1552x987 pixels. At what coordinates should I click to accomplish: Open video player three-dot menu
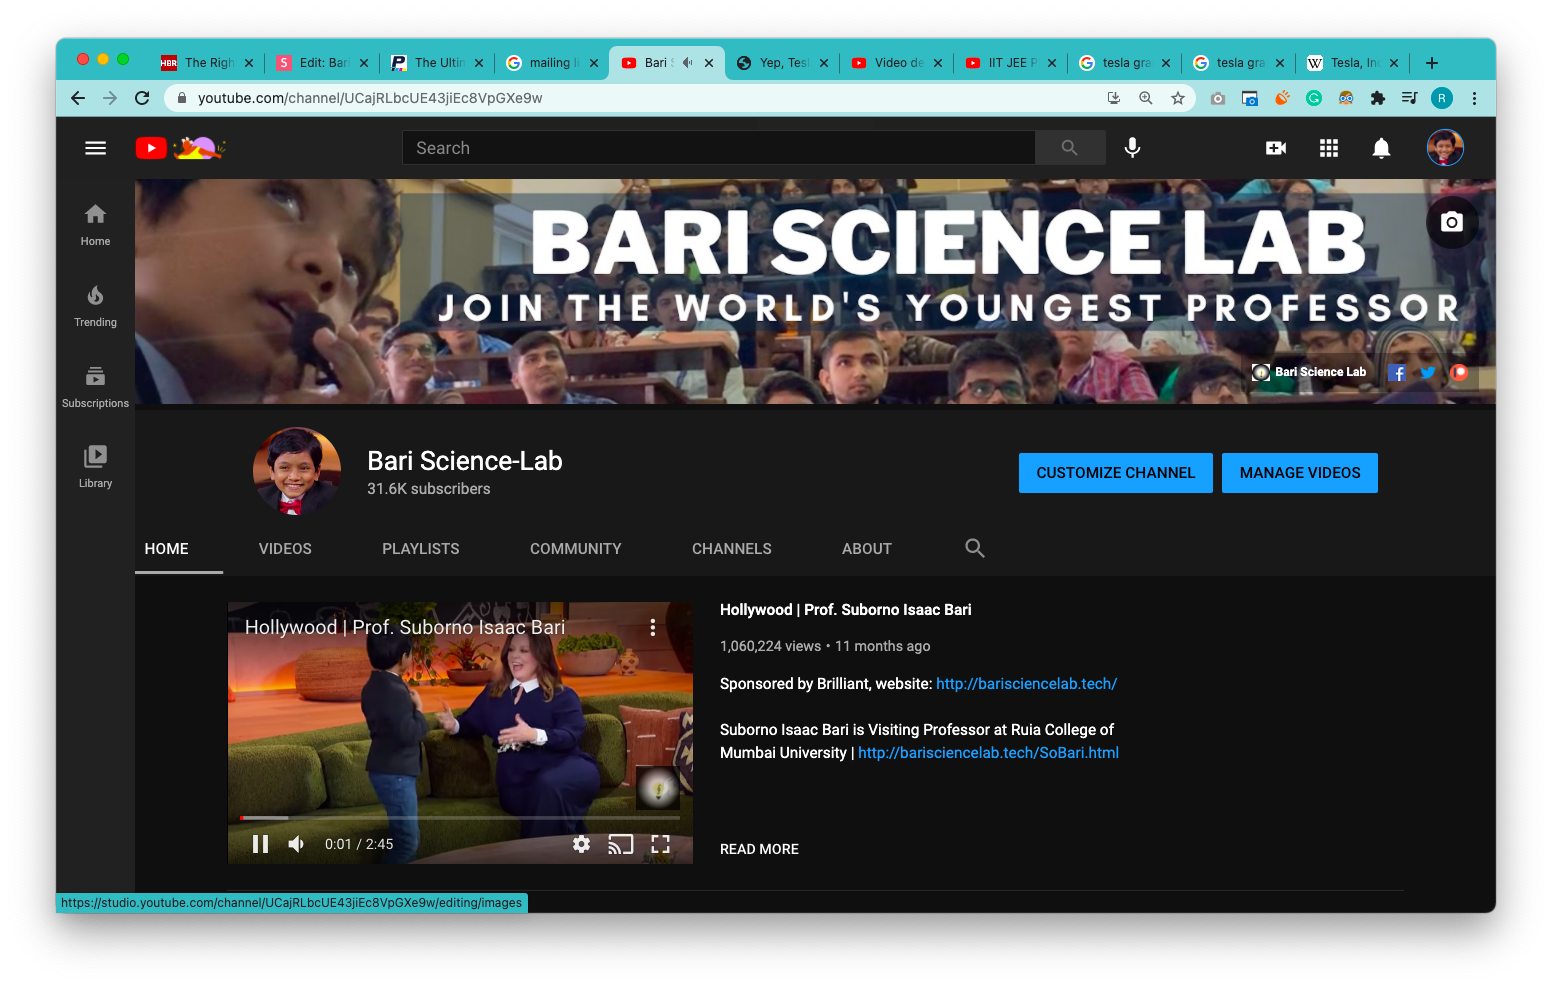(x=653, y=627)
